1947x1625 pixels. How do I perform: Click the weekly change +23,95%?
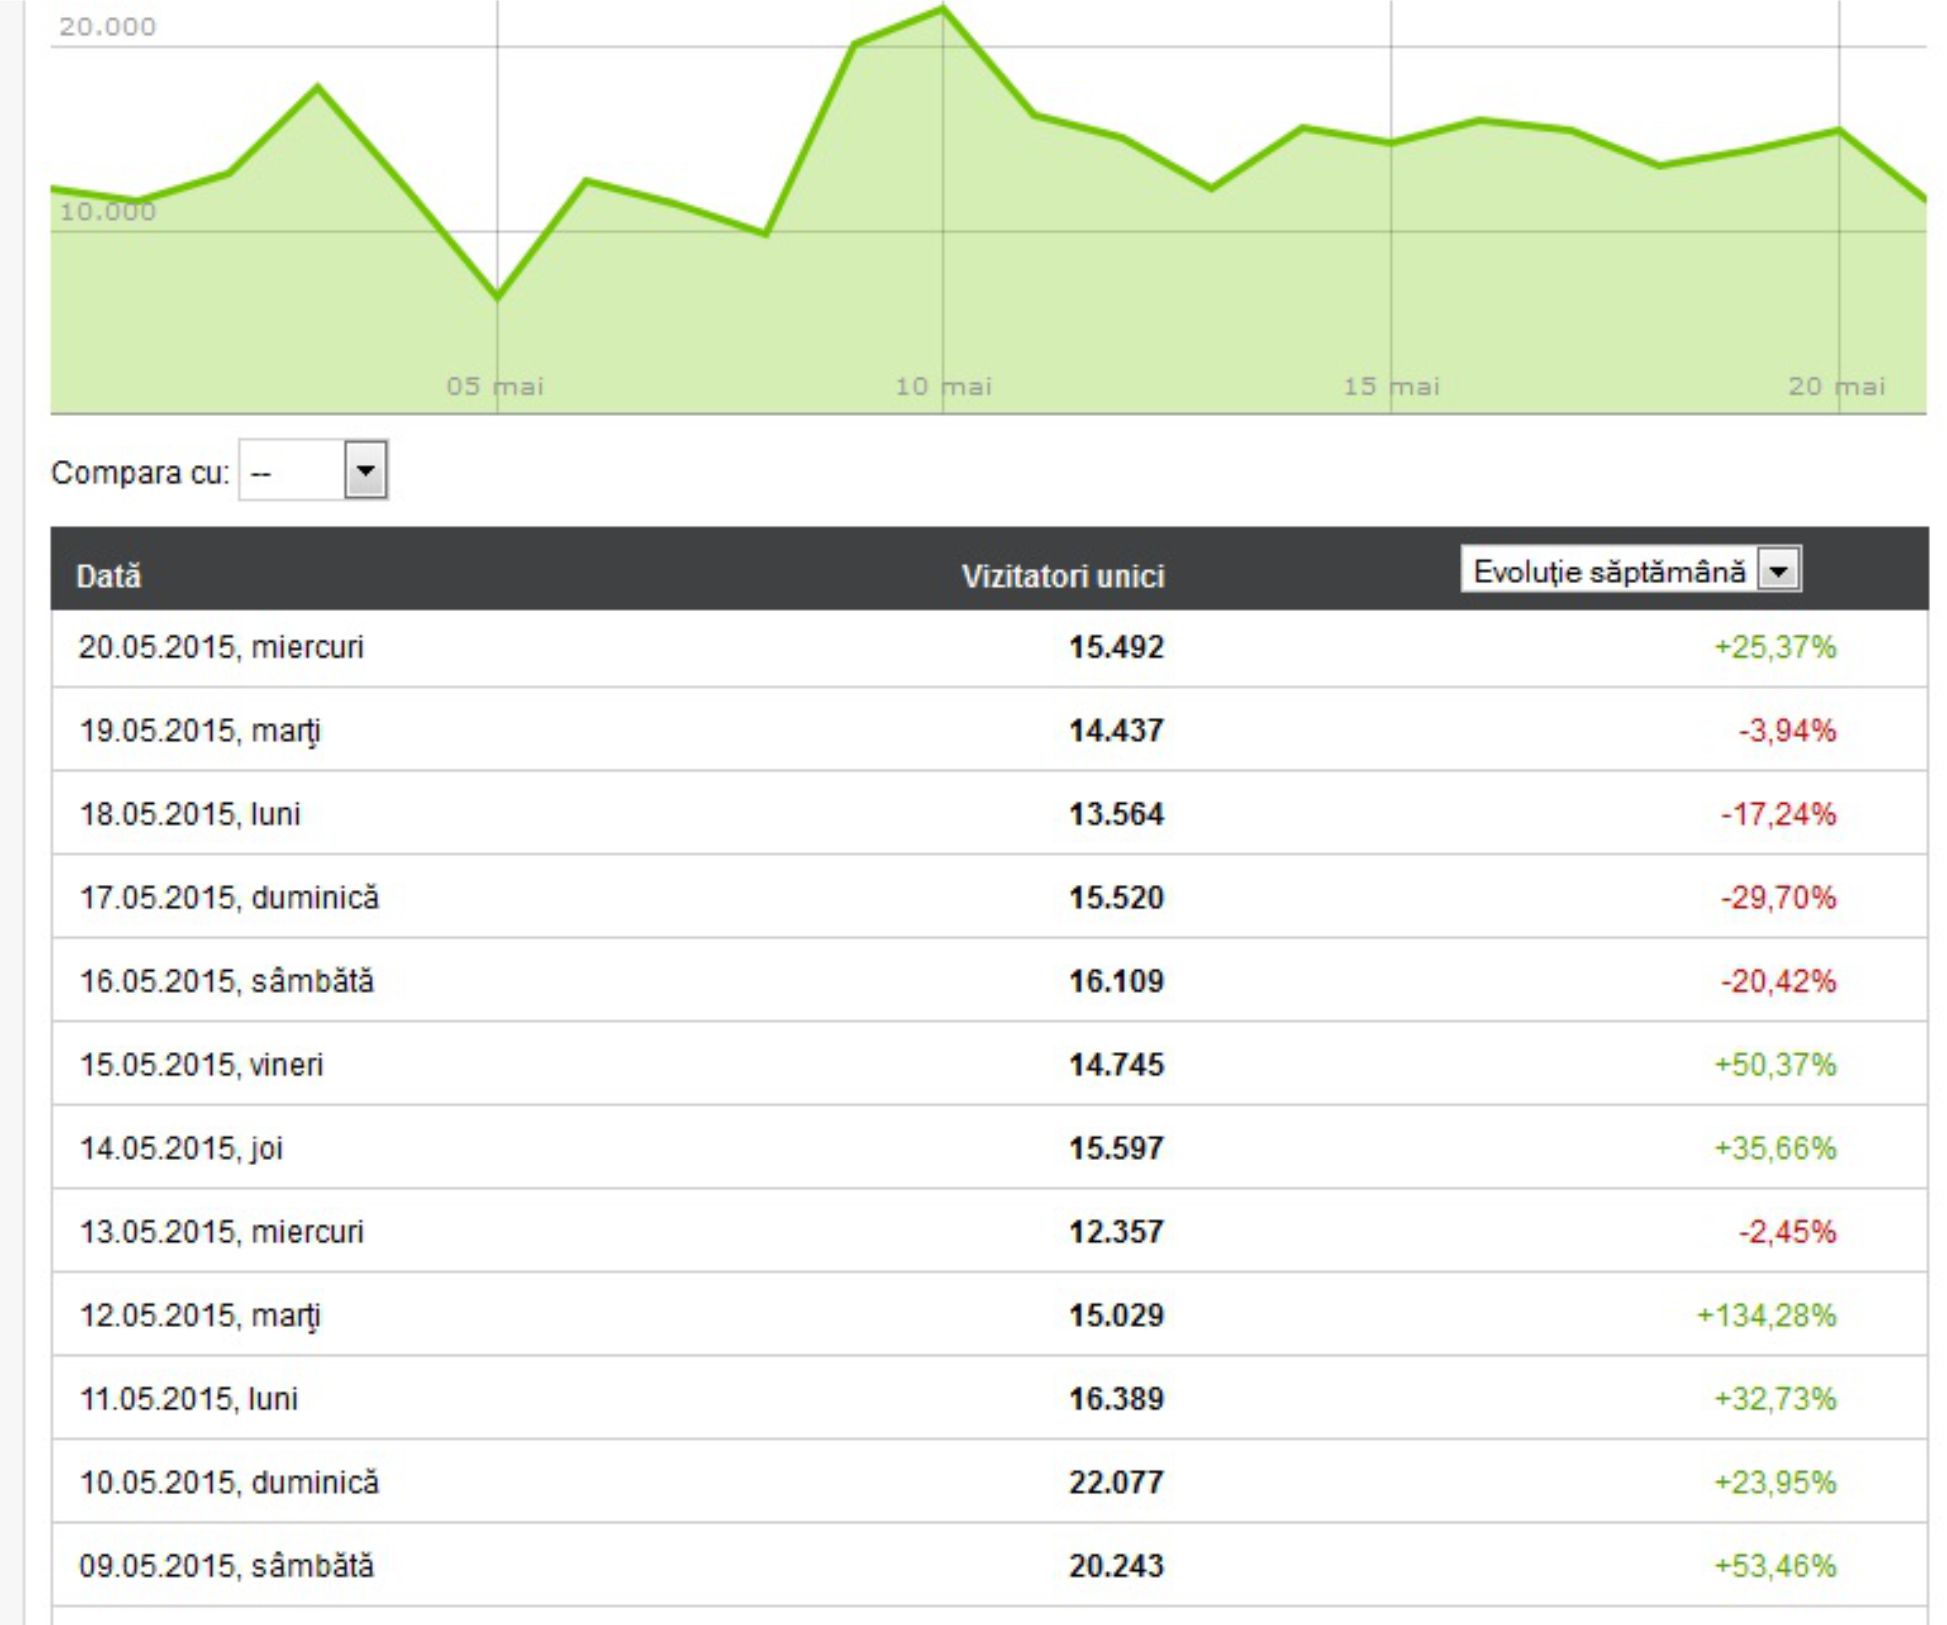1775,1483
